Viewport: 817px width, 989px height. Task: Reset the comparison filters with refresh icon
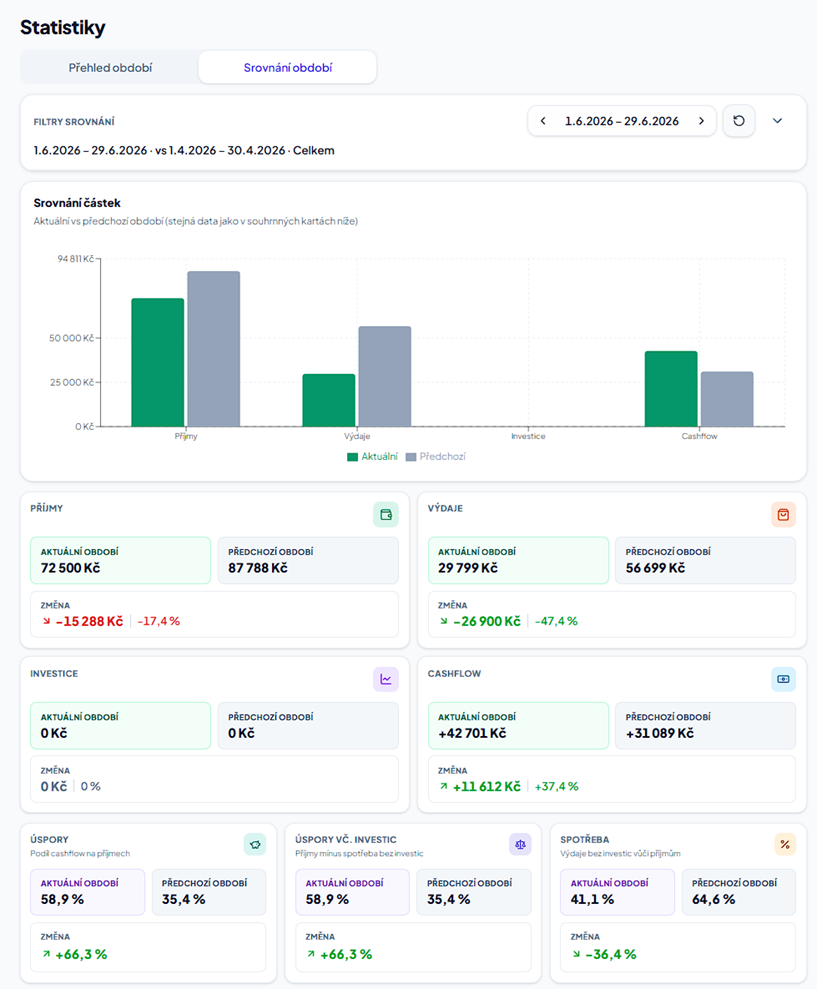tap(739, 120)
